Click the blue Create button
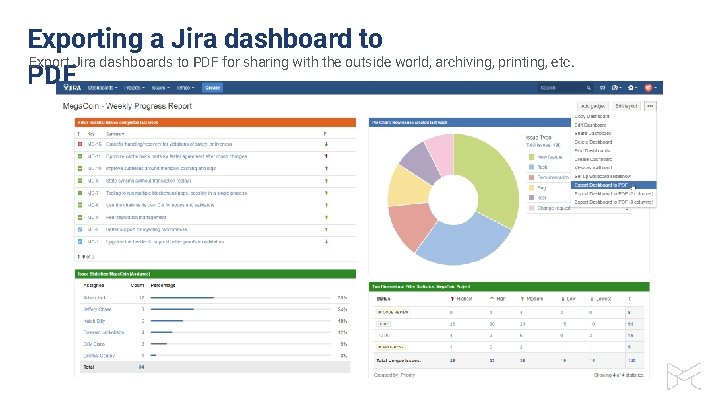This screenshot has width=720, height=405. pos(212,88)
